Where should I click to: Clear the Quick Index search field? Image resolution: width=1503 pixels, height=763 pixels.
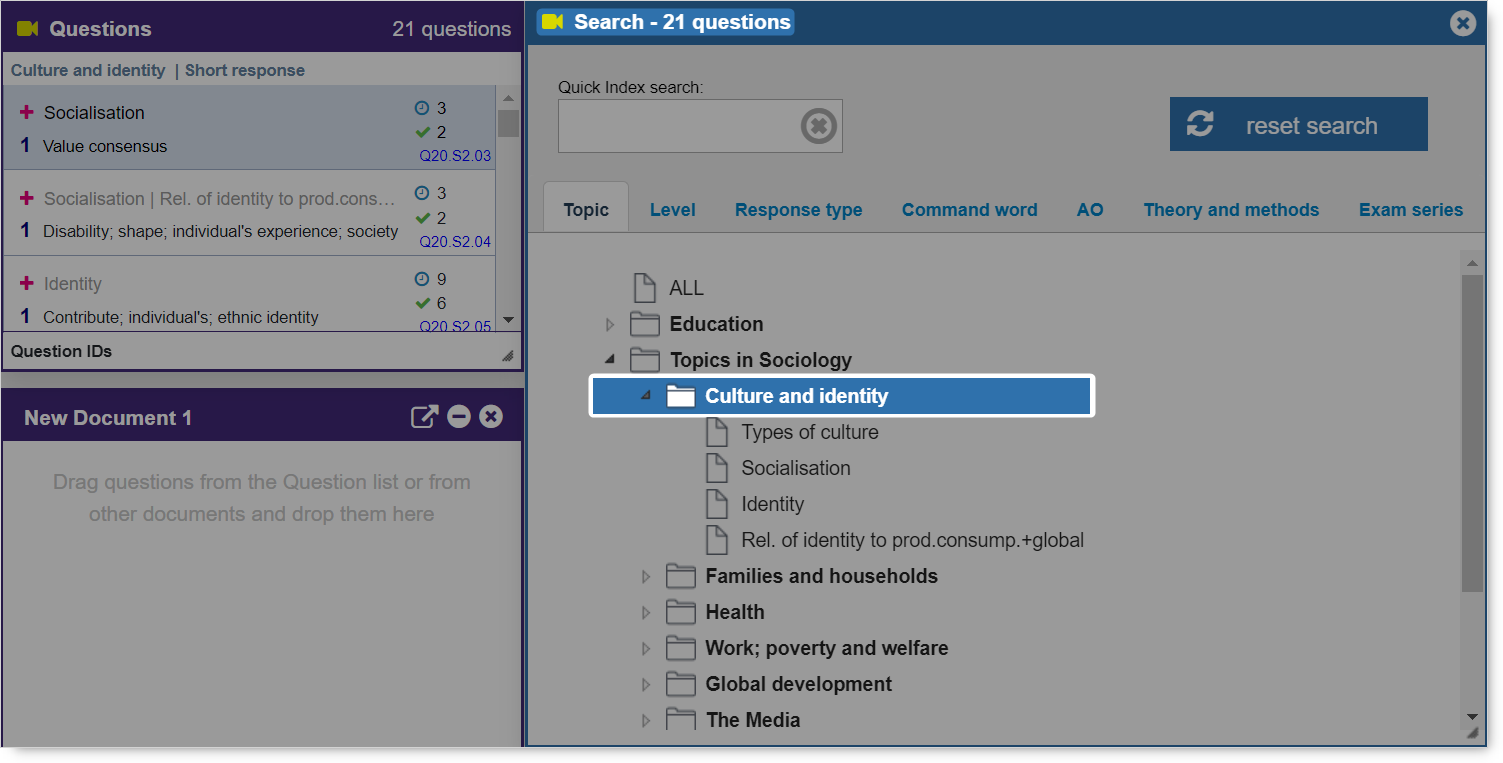tap(818, 126)
